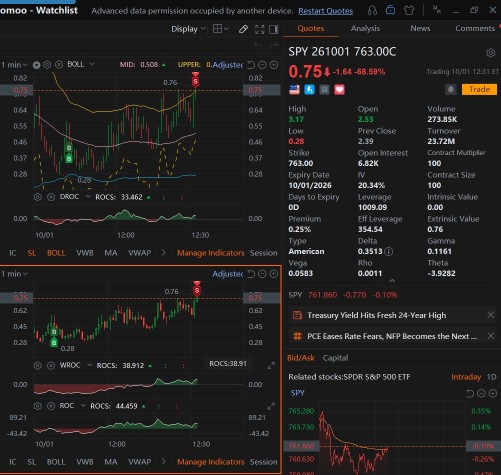Expand the WROC indicator dropdown
This screenshot has height=475, width=501.
coord(89,365)
